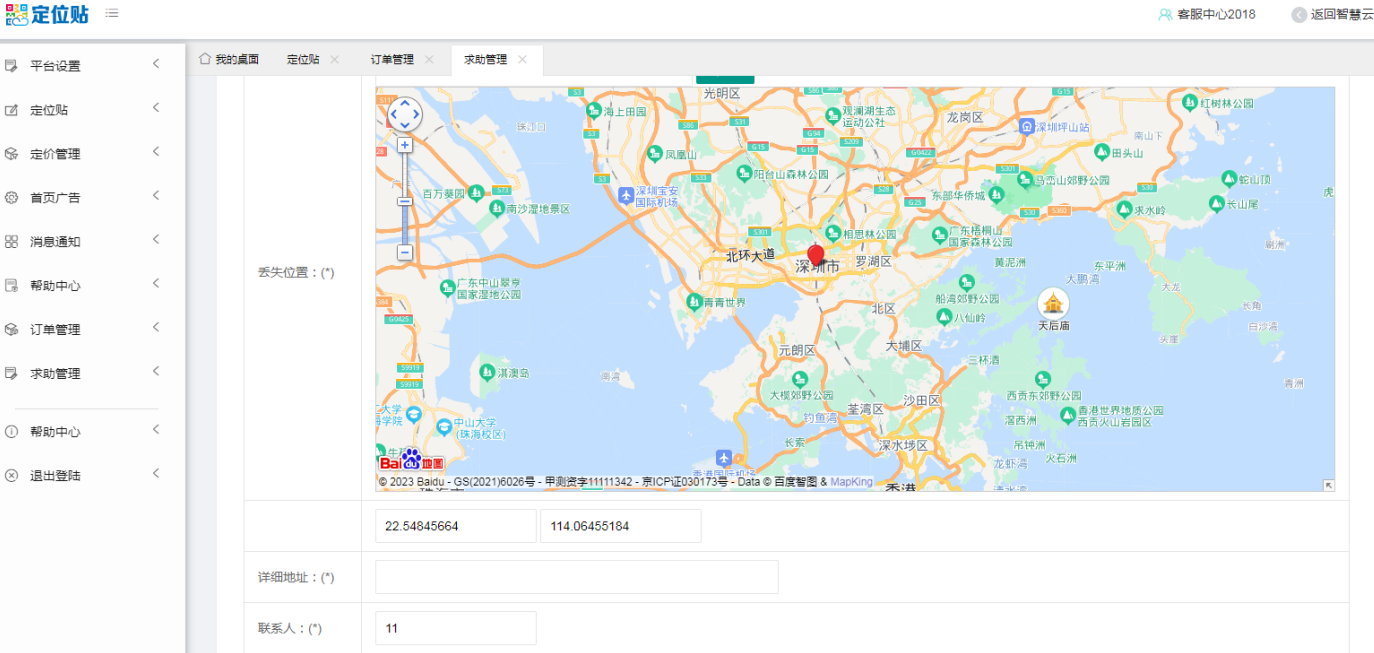Close the 订单管理 tab with its X
Screen dimensions: 1374x653
tap(429, 60)
